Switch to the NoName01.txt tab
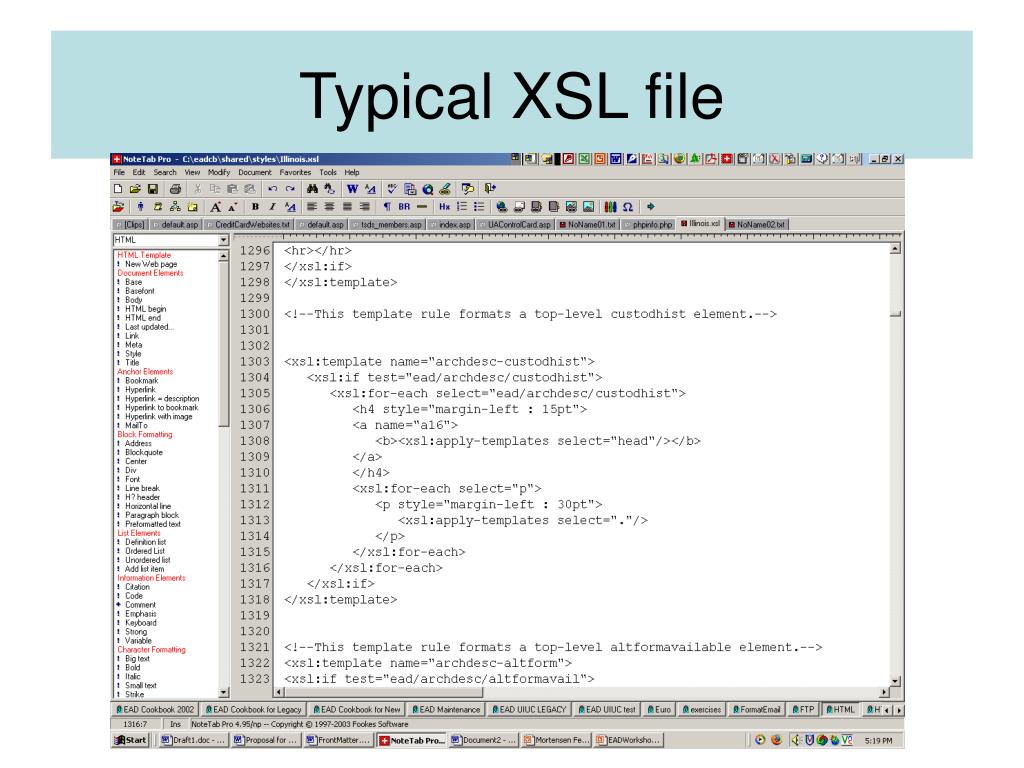Screen dimensions: 1024x768 point(587,225)
